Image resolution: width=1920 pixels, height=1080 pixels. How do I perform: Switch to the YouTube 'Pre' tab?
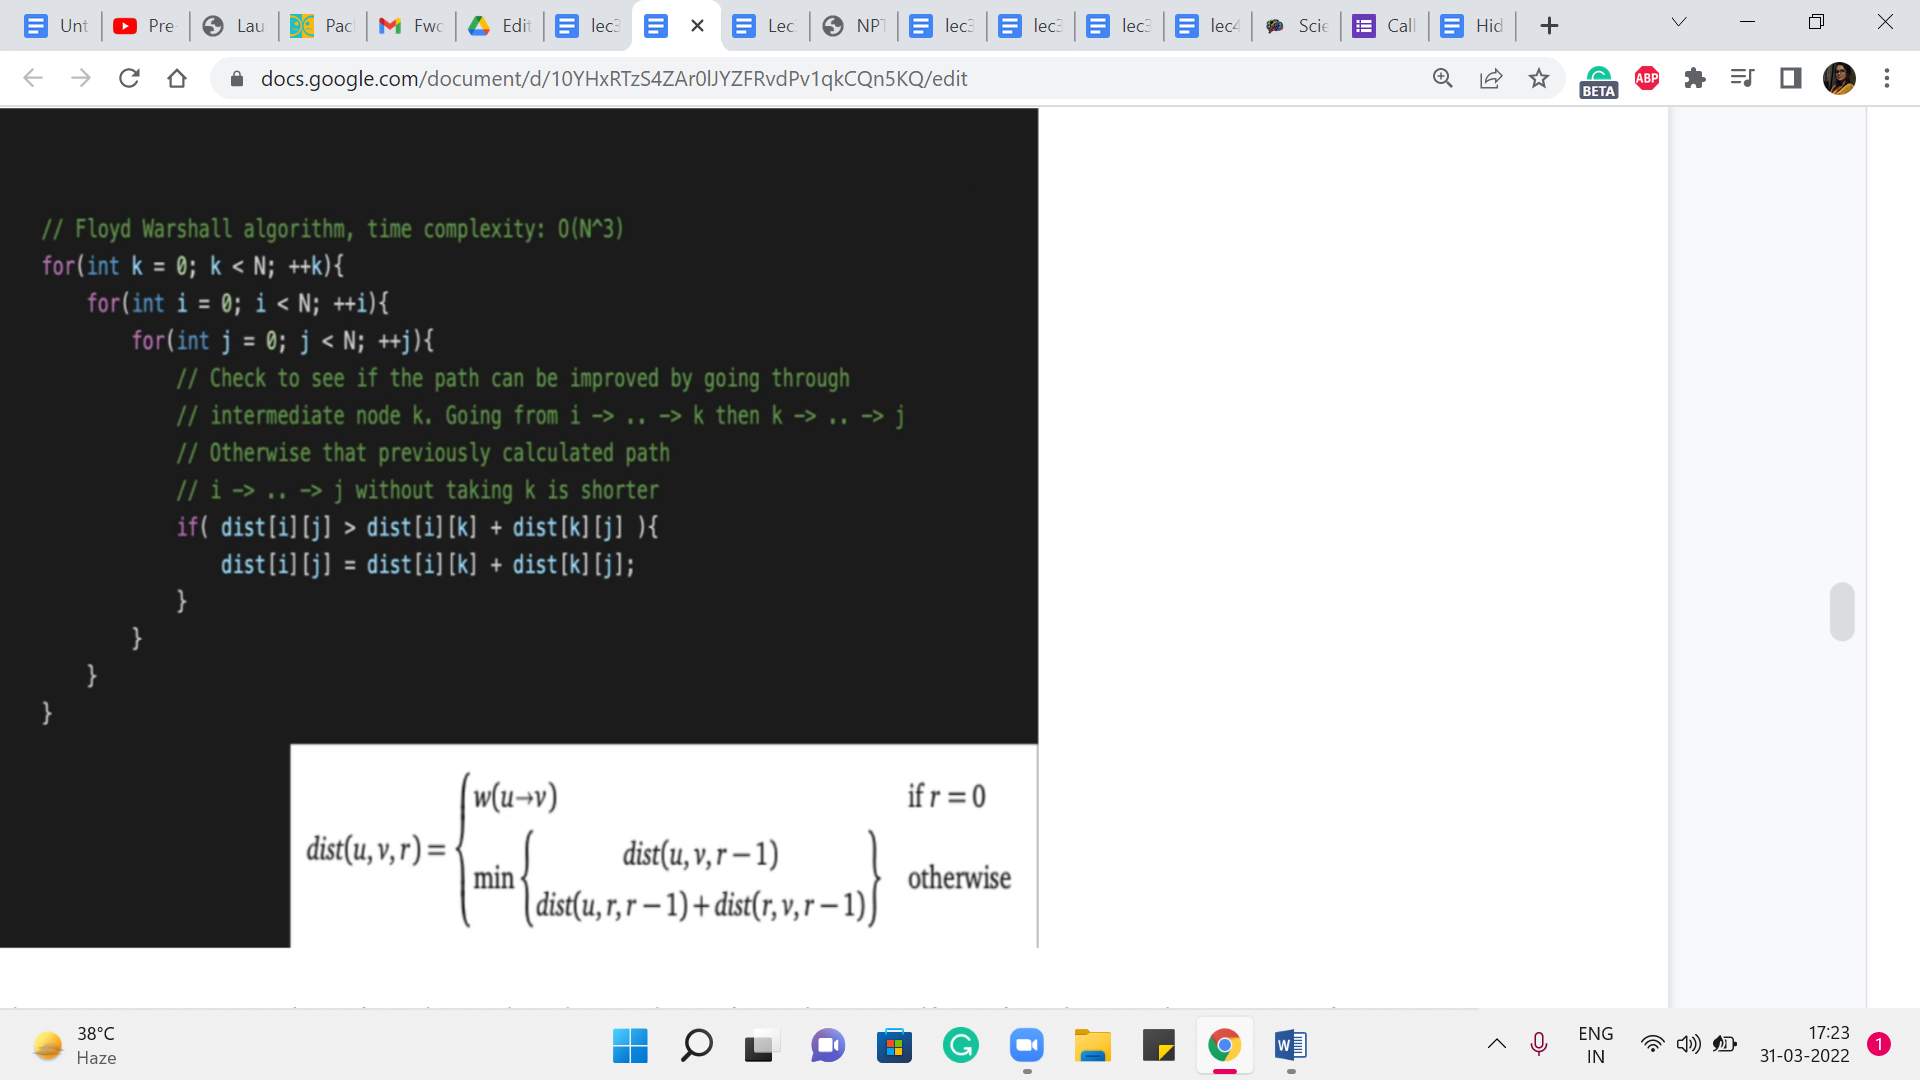pos(145,26)
